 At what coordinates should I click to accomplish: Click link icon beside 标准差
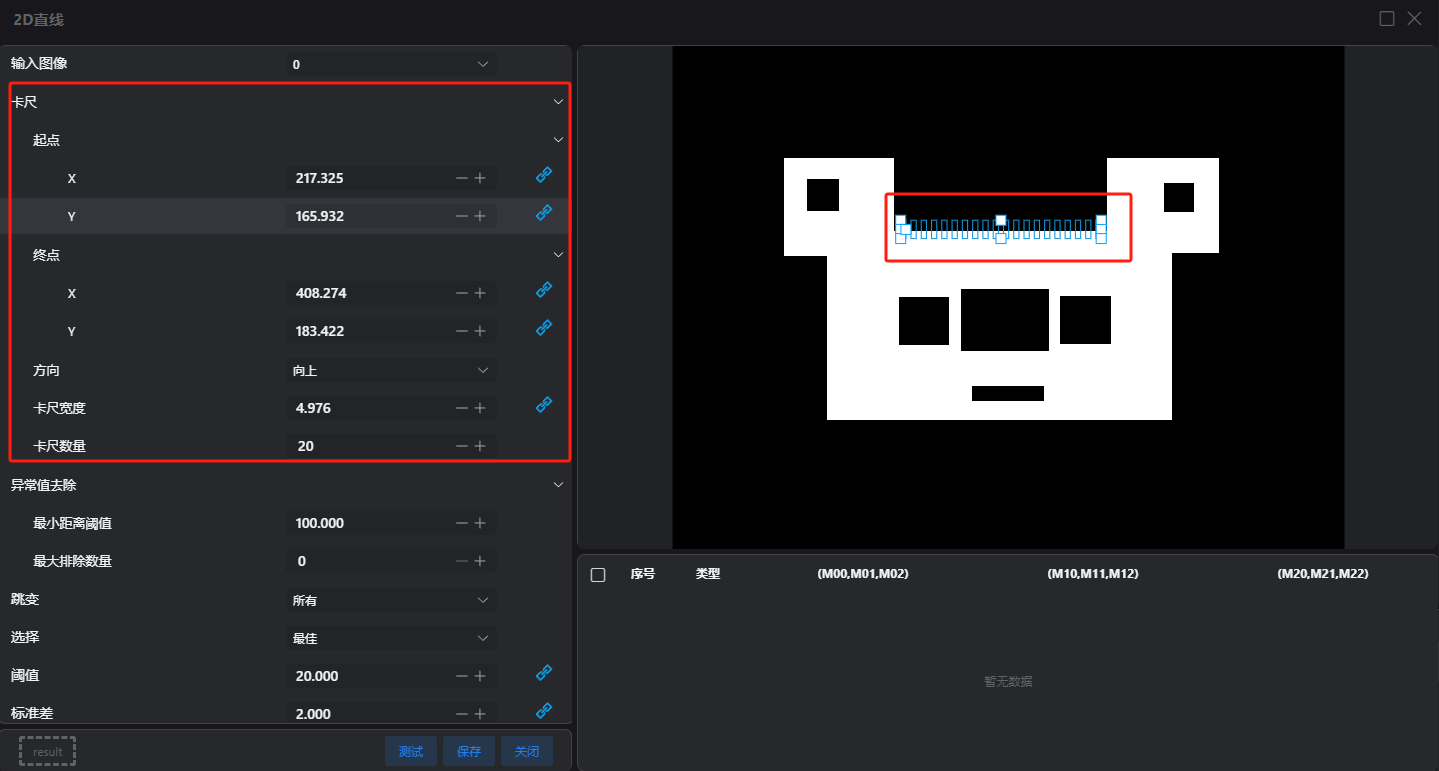[x=544, y=711]
